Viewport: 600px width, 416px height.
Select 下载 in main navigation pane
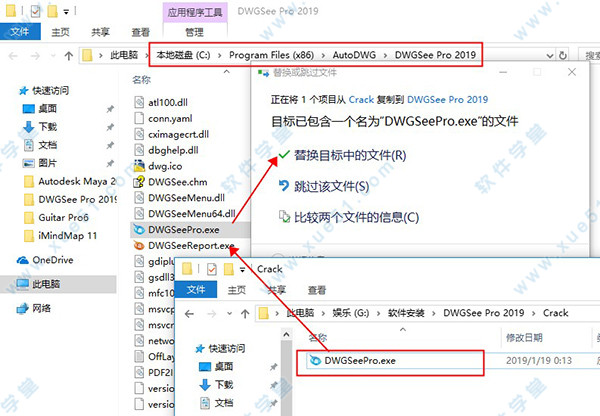pos(47,127)
